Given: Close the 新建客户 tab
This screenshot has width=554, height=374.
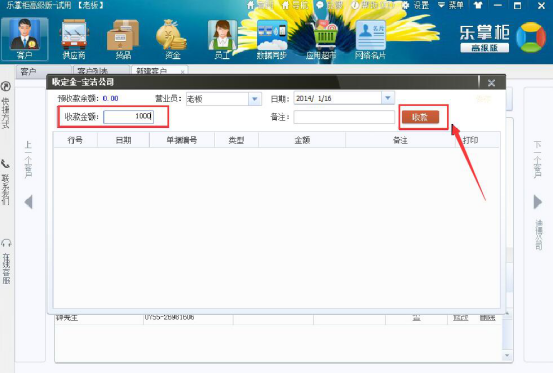Looking at the screenshot, I should click(182, 72).
